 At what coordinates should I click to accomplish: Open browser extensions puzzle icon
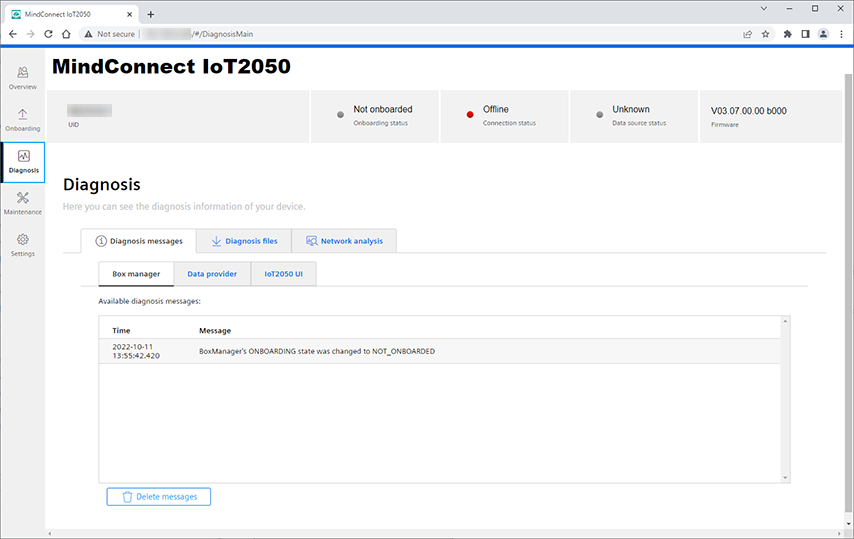(x=788, y=34)
